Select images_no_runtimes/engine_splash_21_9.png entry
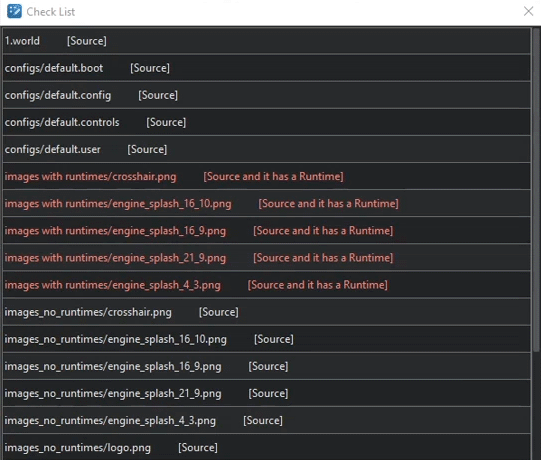The height and width of the screenshot is (460, 541). coord(266,393)
